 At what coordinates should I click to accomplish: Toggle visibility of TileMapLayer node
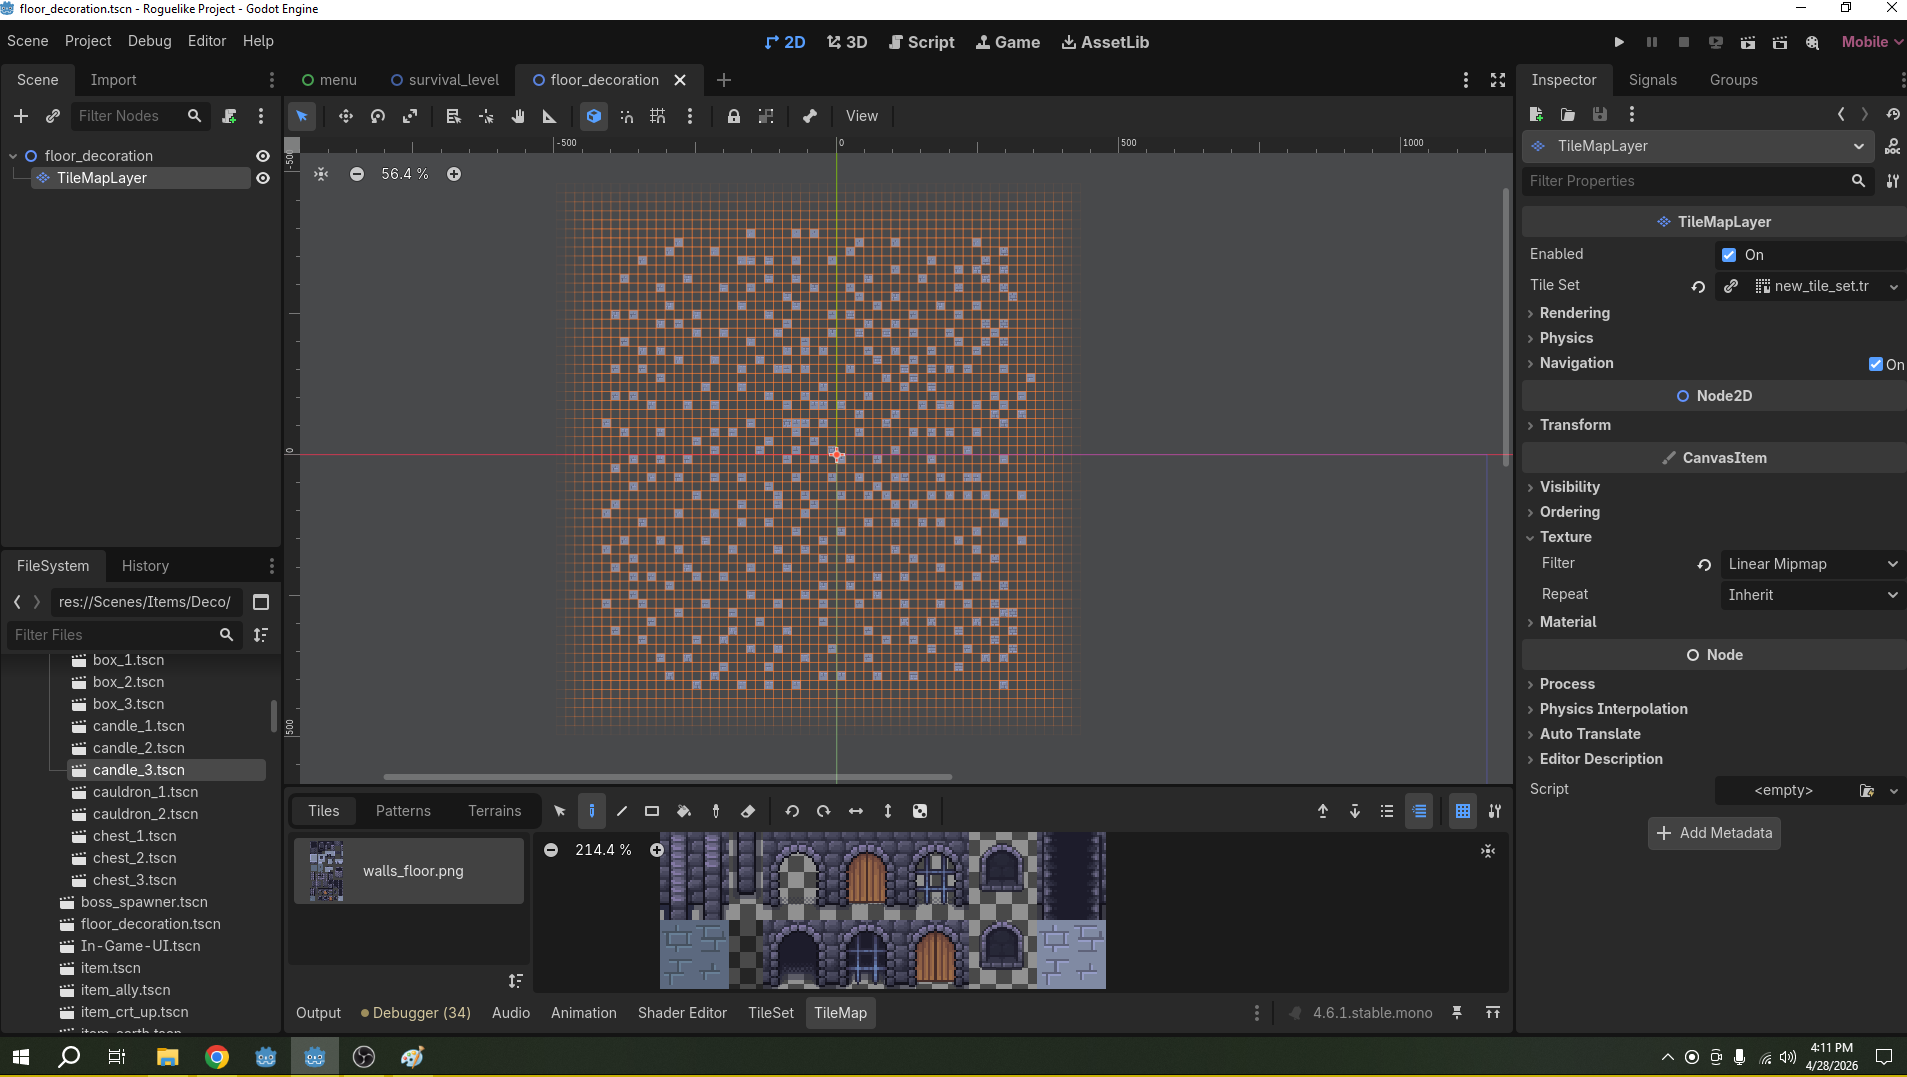263,178
